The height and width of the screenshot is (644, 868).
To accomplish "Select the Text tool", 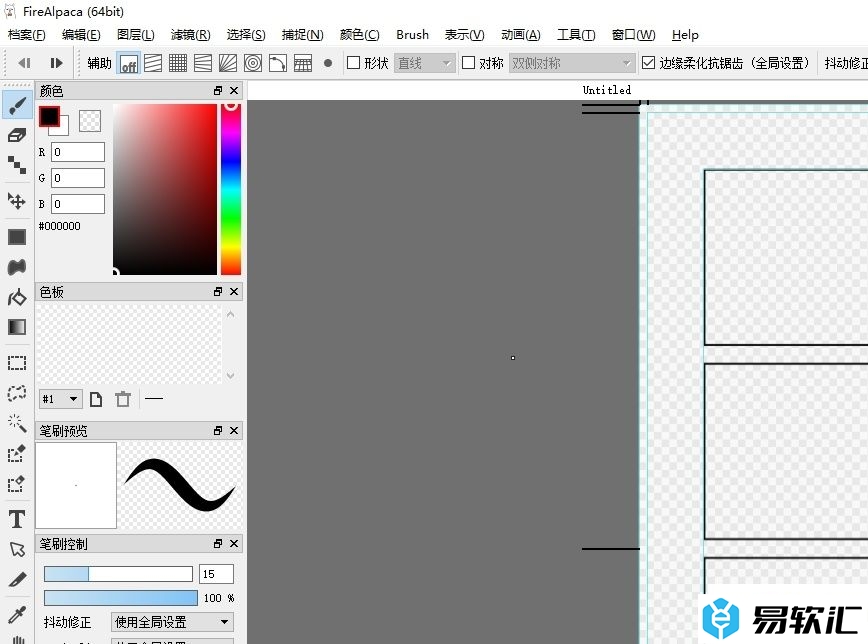I will point(17,519).
